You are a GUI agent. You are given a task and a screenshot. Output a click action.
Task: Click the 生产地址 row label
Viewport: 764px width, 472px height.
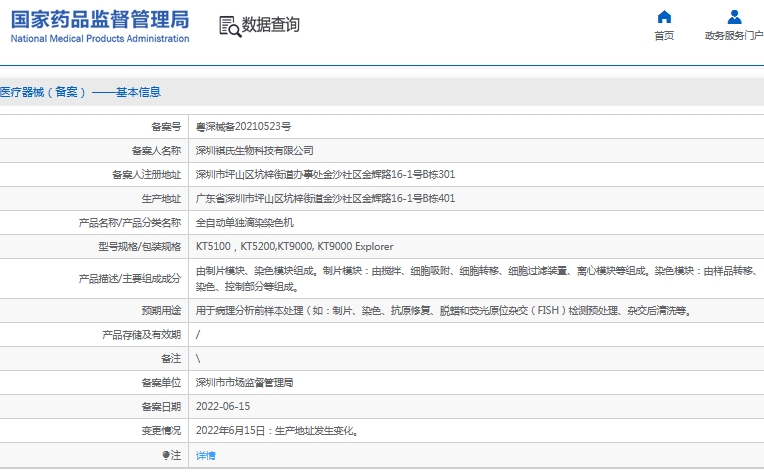click(161, 198)
